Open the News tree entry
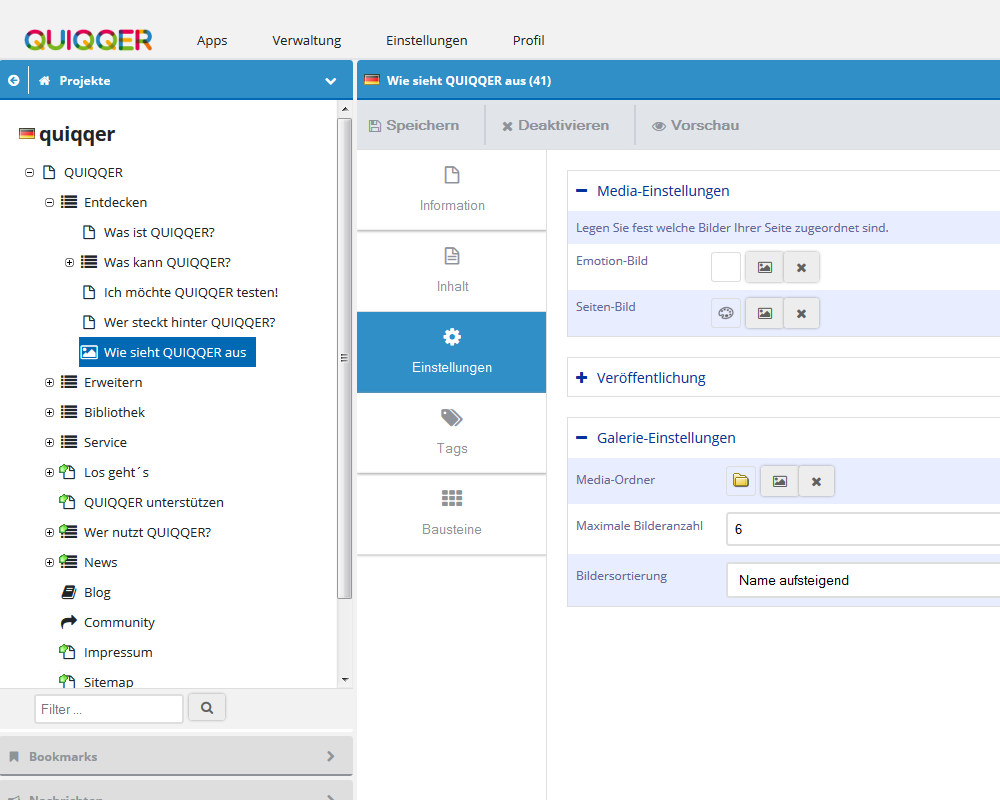 click(101, 562)
